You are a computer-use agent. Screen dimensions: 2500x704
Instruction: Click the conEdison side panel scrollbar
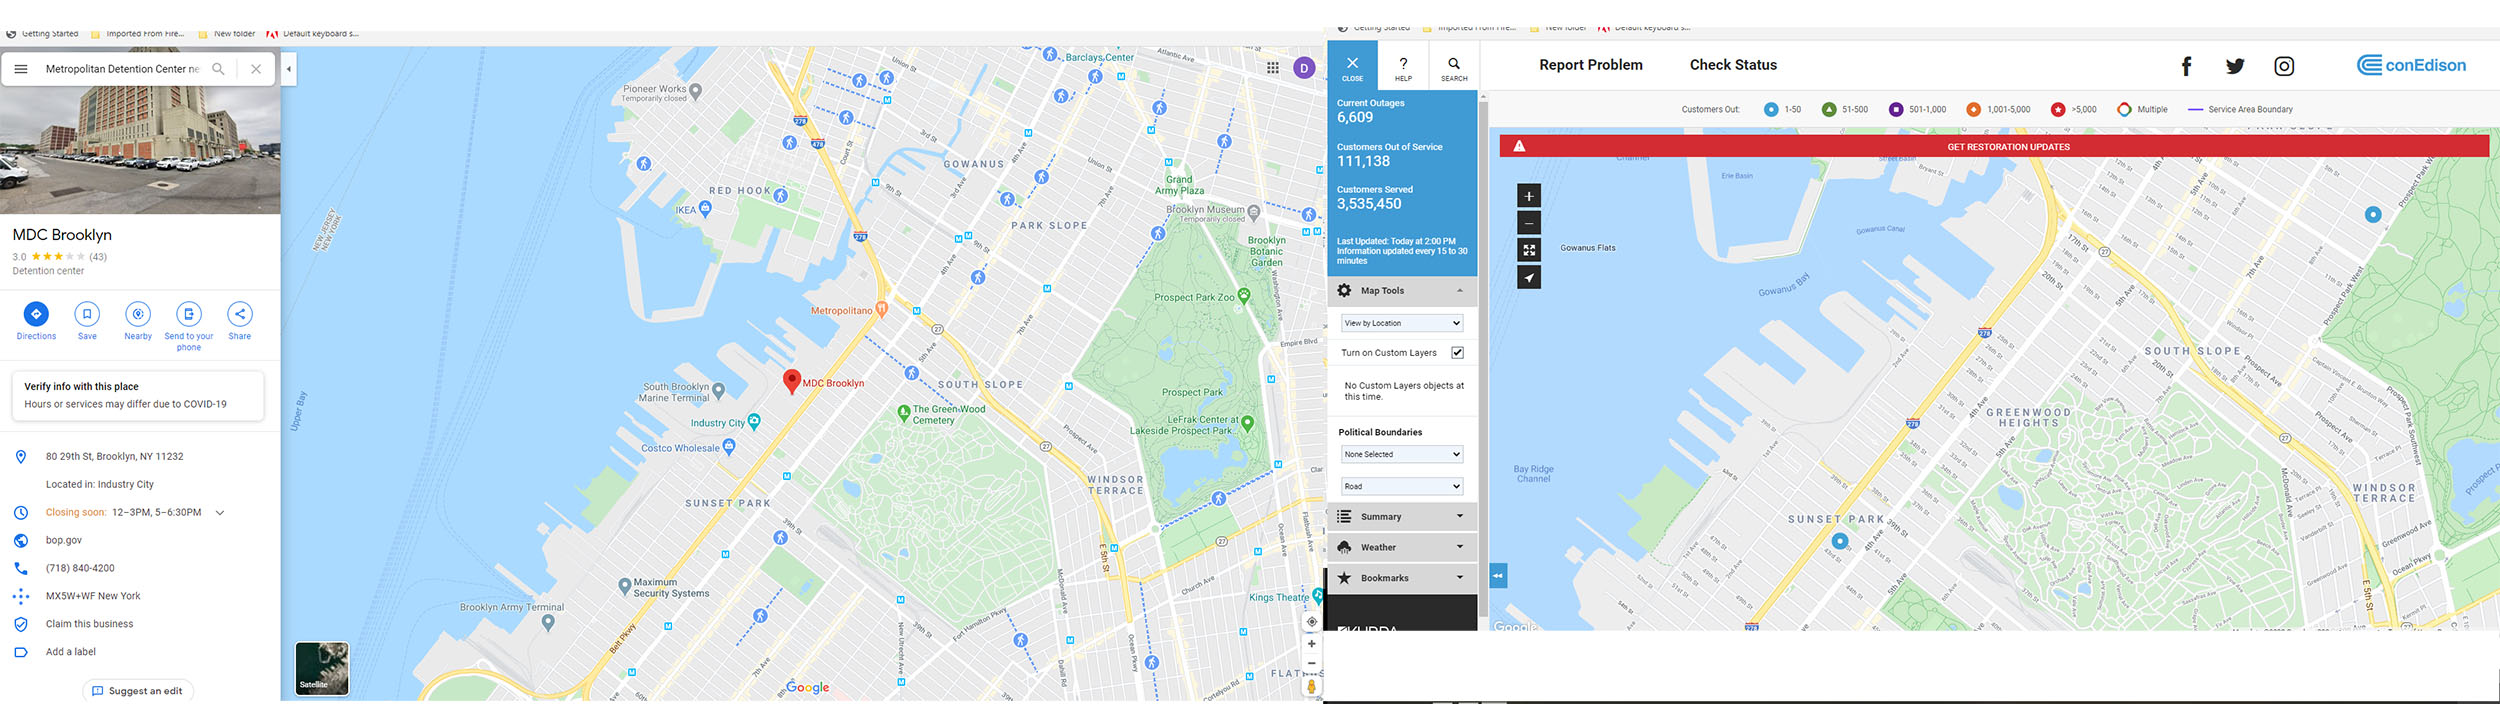(1483, 358)
